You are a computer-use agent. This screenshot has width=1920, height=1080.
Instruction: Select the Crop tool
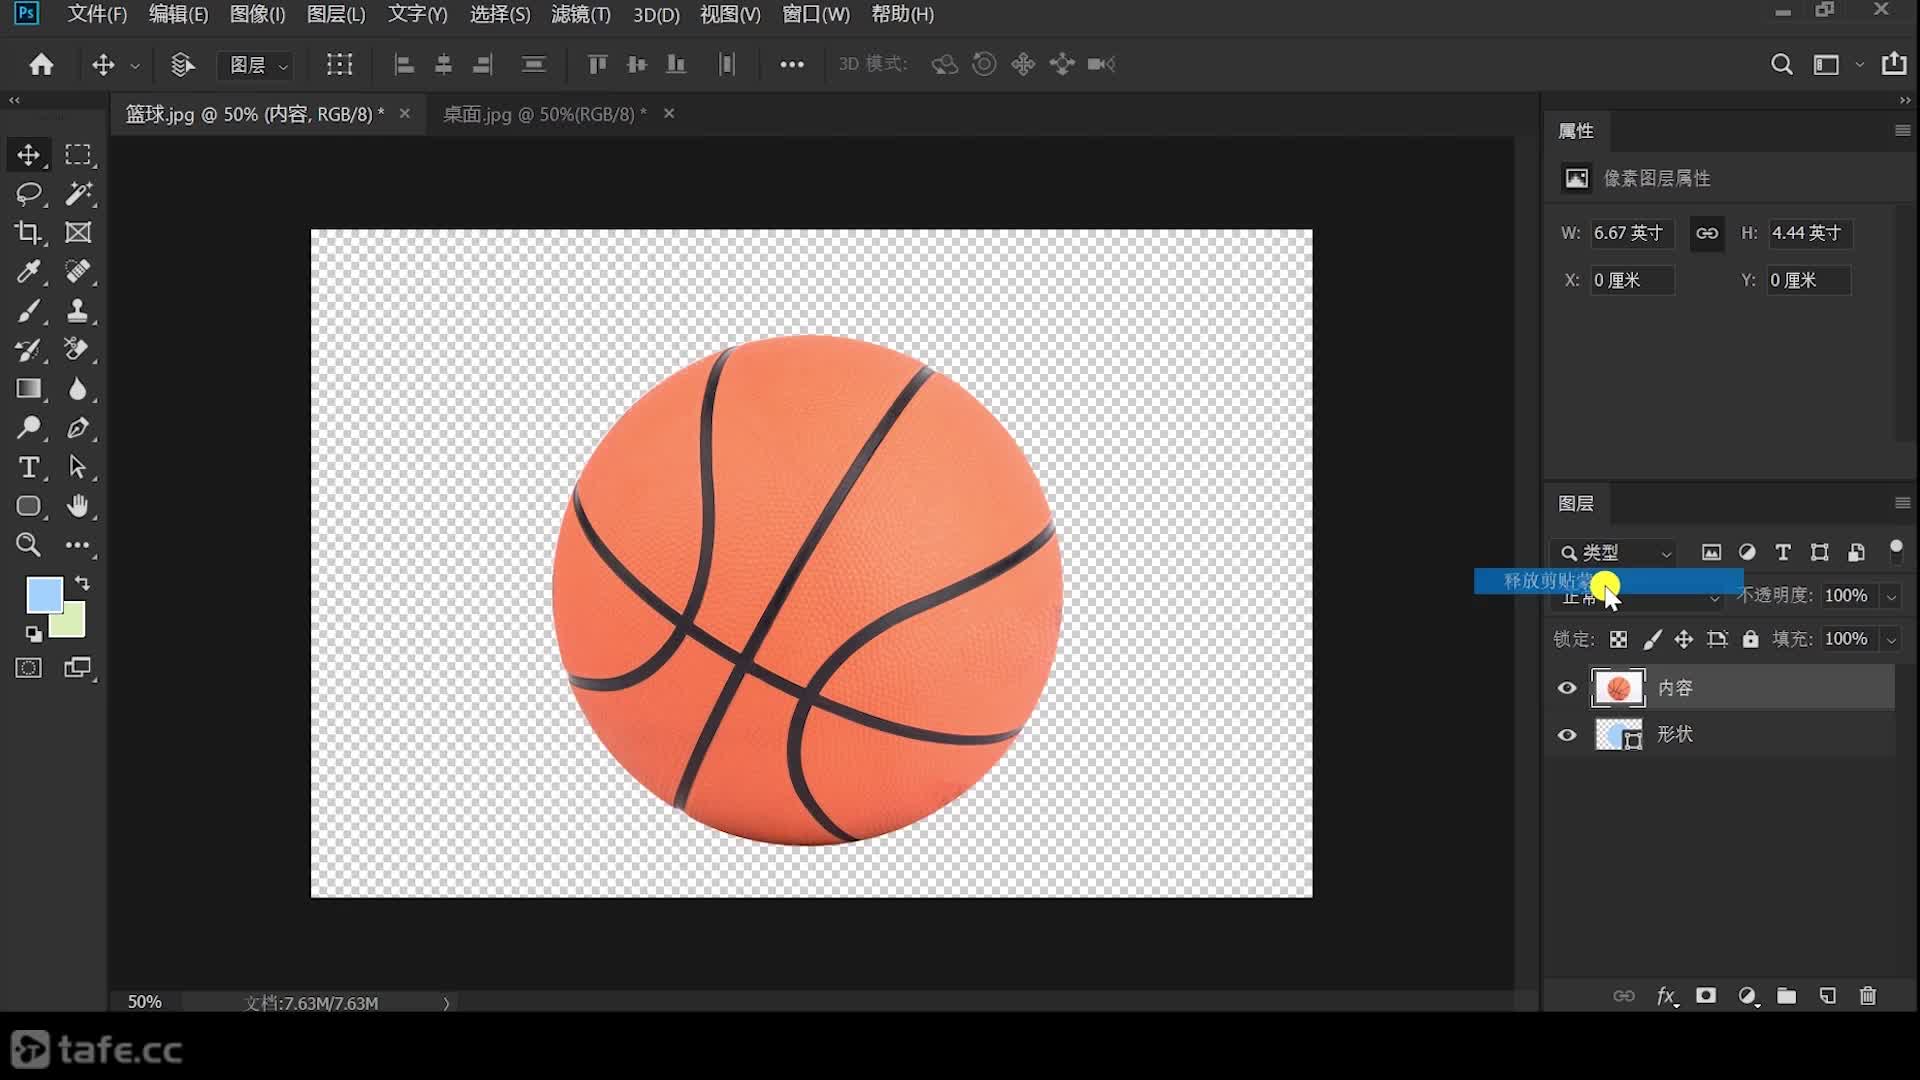pos(28,233)
